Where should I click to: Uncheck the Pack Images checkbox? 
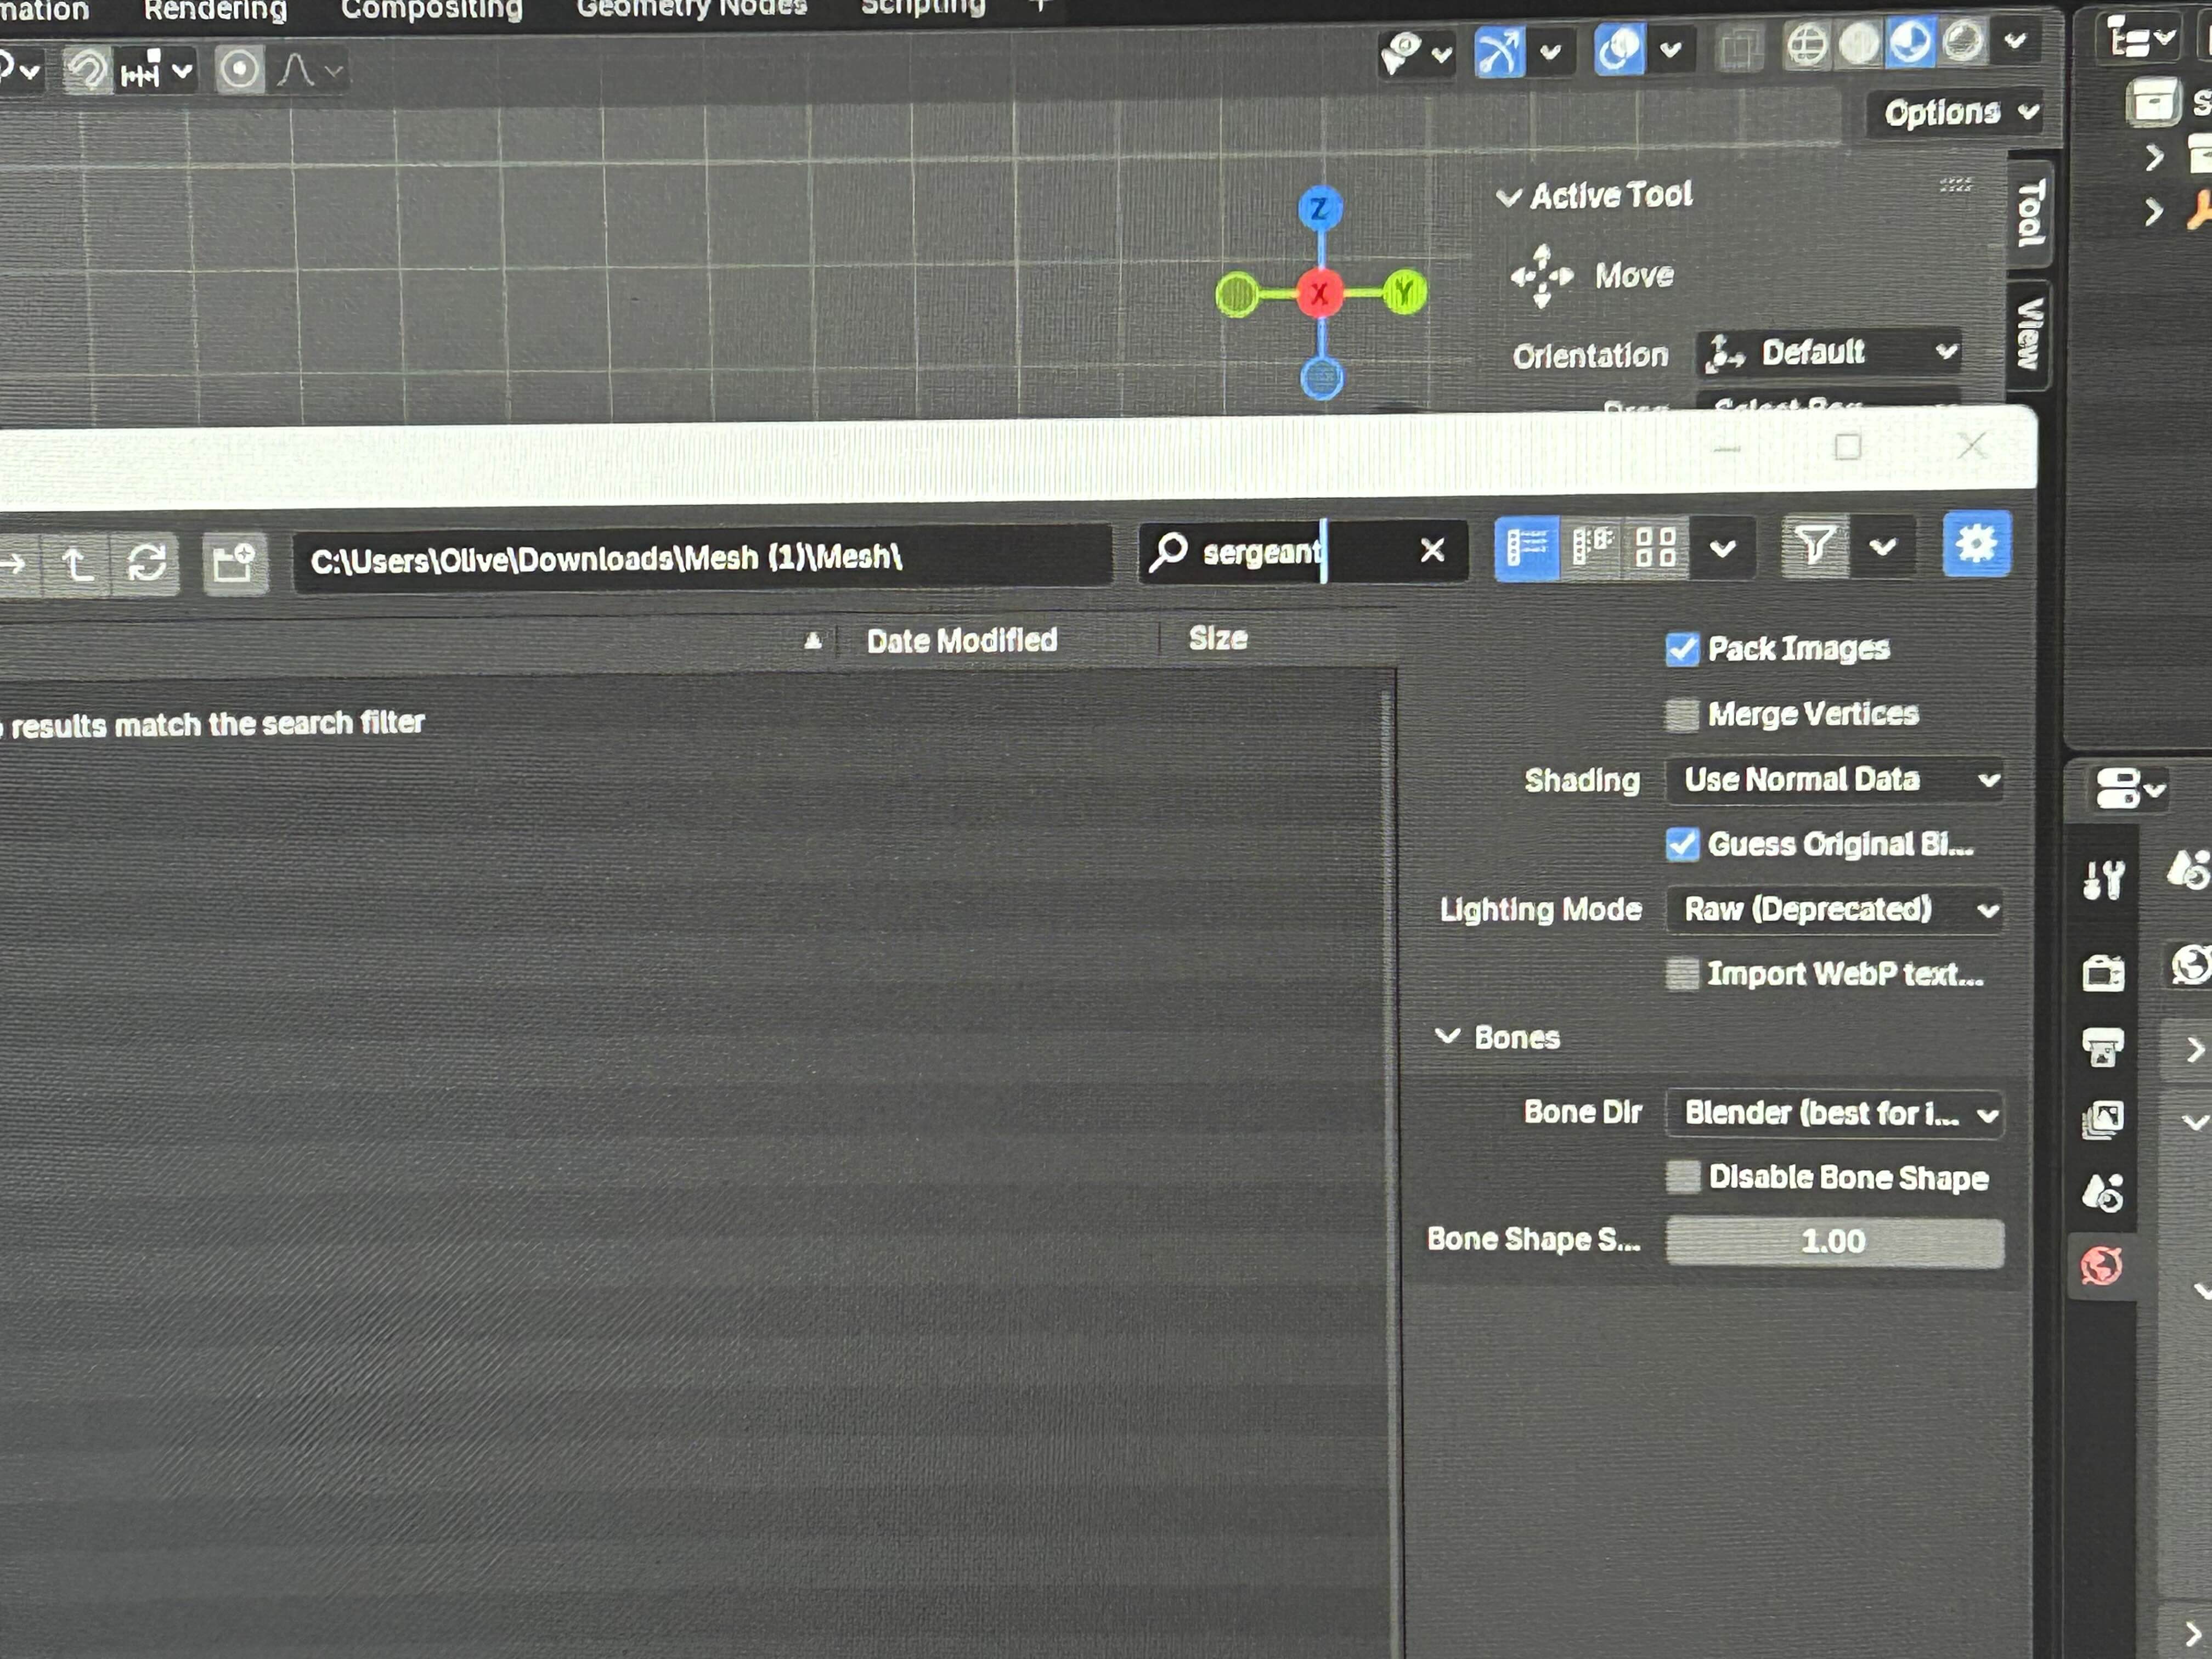1682,649
